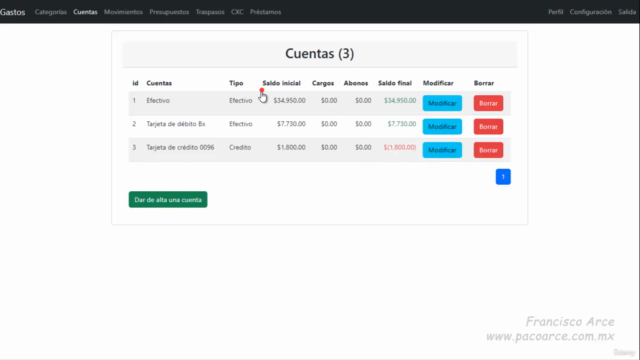Viewport: 640px width, 360px height.
Task: Modify the Tarjeta de débito Bx account
Action: coord(442,127)
